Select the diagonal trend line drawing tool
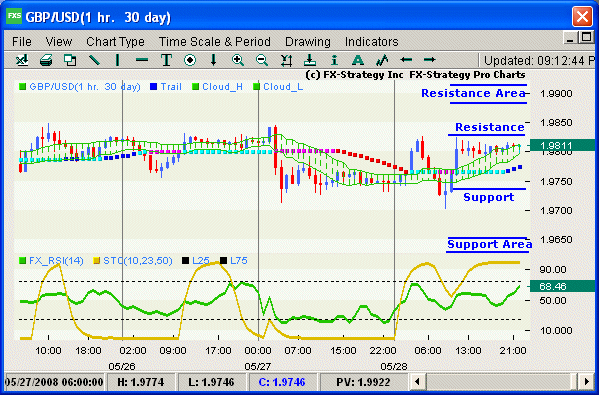This screenshot has height=395, width=599. pos(94,60)
